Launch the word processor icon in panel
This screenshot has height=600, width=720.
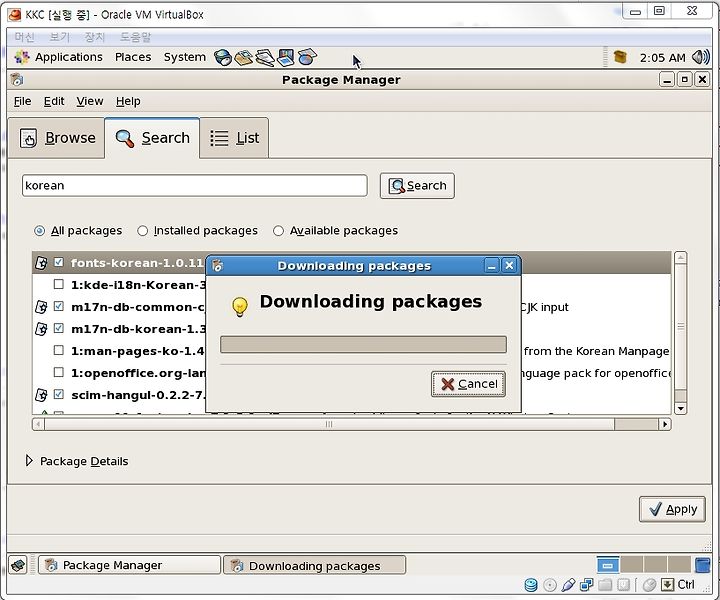tap(265, 57)
